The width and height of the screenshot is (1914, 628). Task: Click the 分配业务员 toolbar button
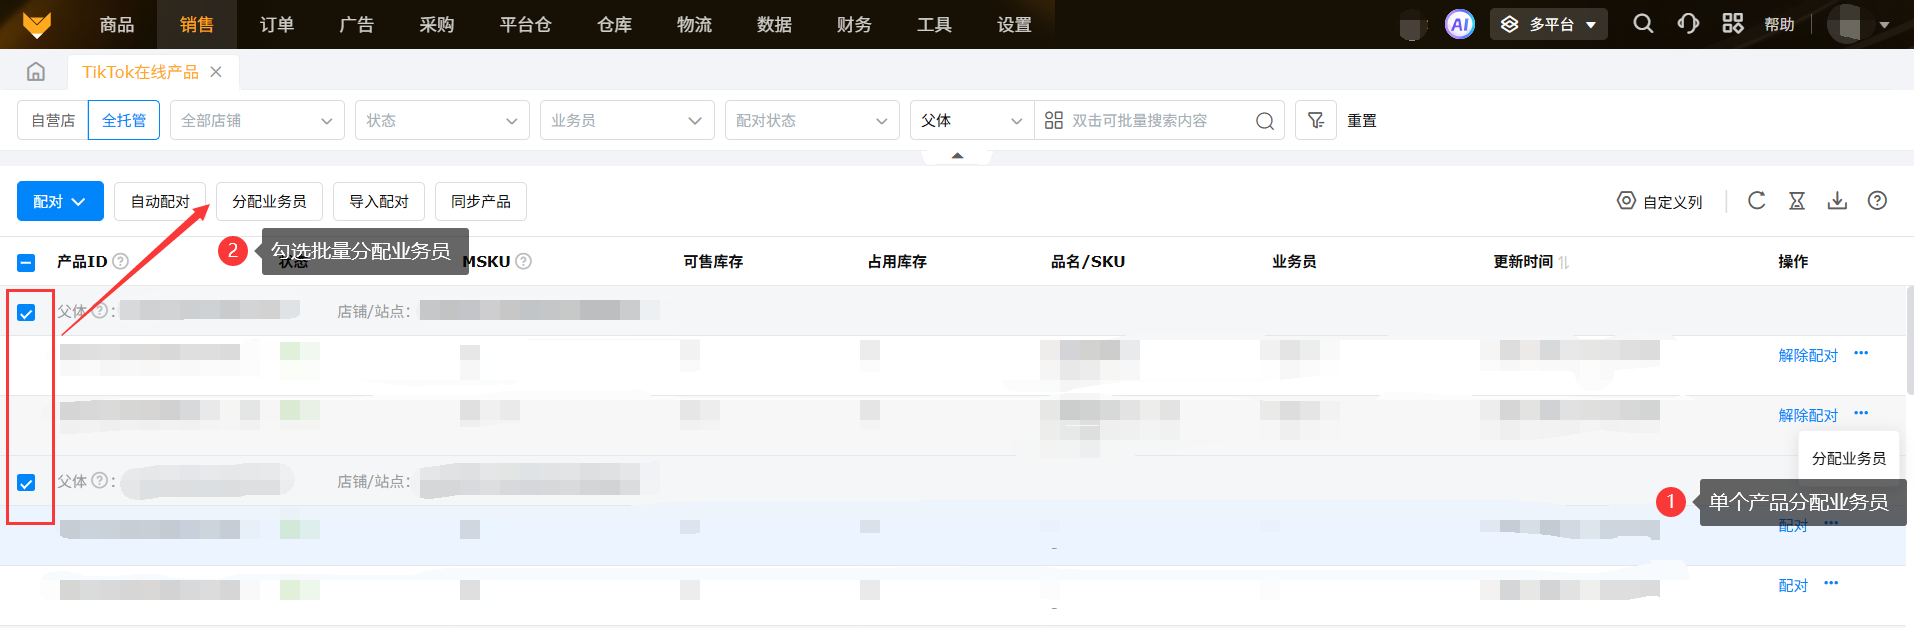[x=269, y=201]
